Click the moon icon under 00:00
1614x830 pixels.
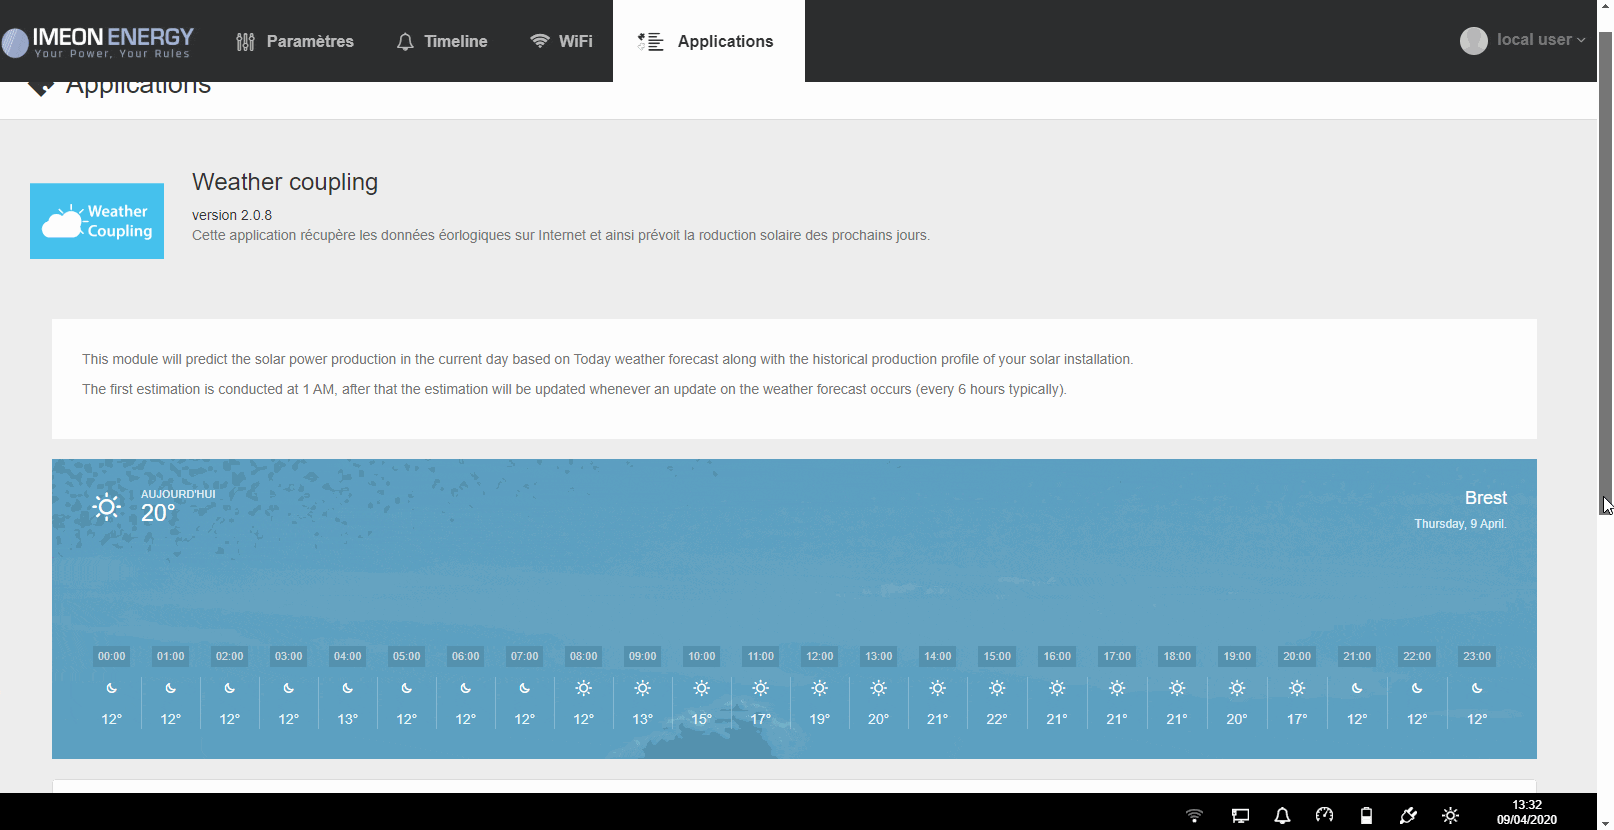pyautogui.click(x=112, y=688)
